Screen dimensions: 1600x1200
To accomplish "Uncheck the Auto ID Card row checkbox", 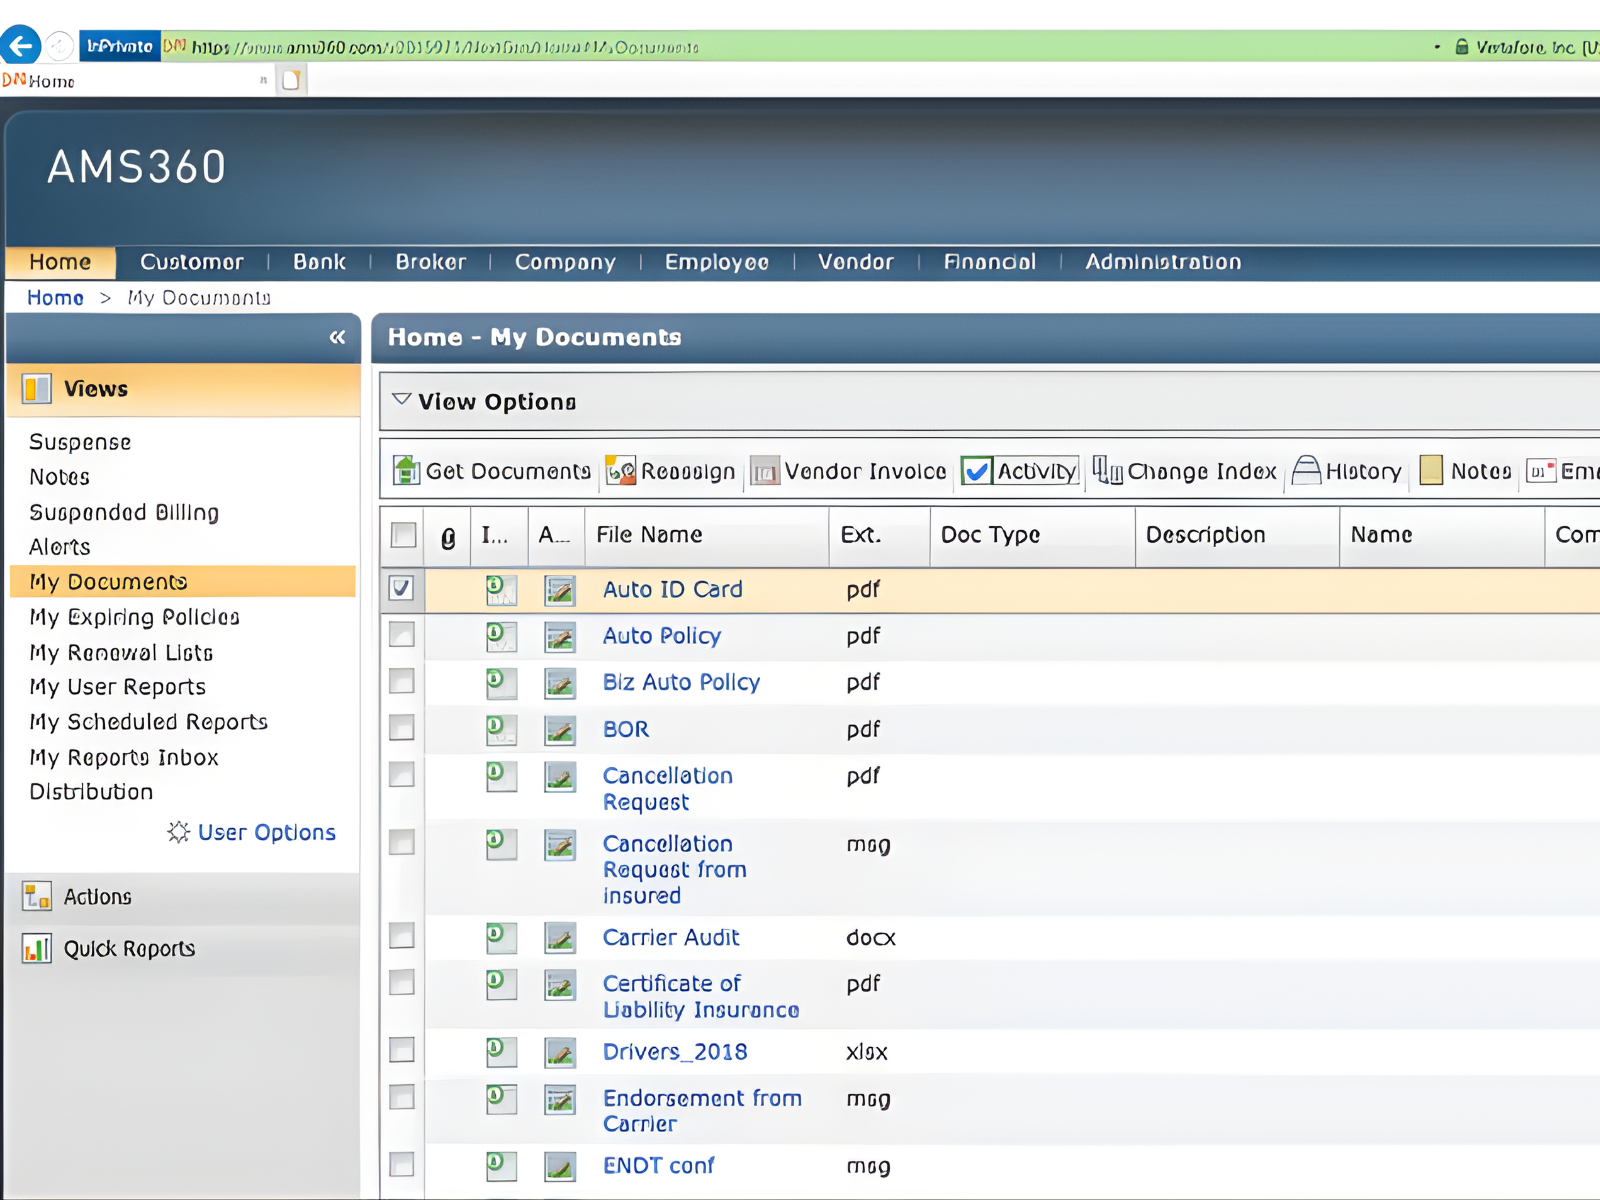I will tap(402, 589).
